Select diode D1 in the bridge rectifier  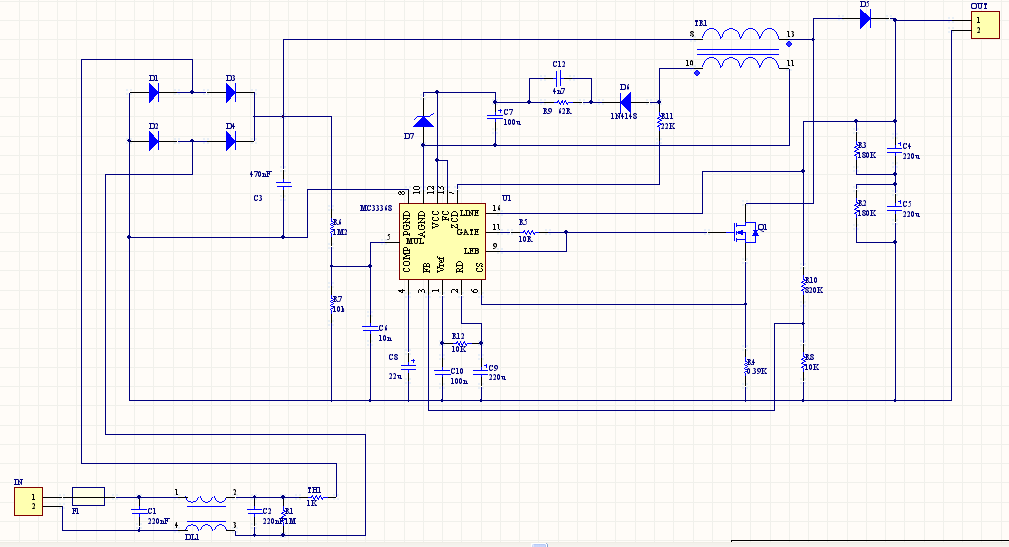pyautogui.click(x=154, y=93)
